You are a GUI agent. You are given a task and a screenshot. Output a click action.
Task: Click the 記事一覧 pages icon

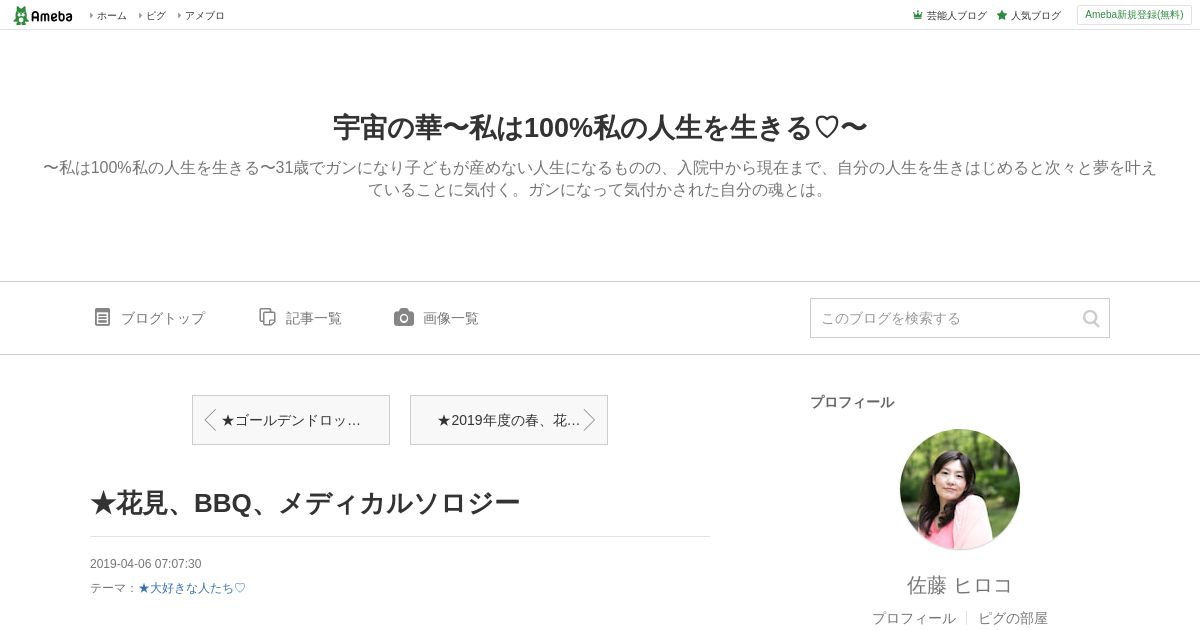(267, 317)
